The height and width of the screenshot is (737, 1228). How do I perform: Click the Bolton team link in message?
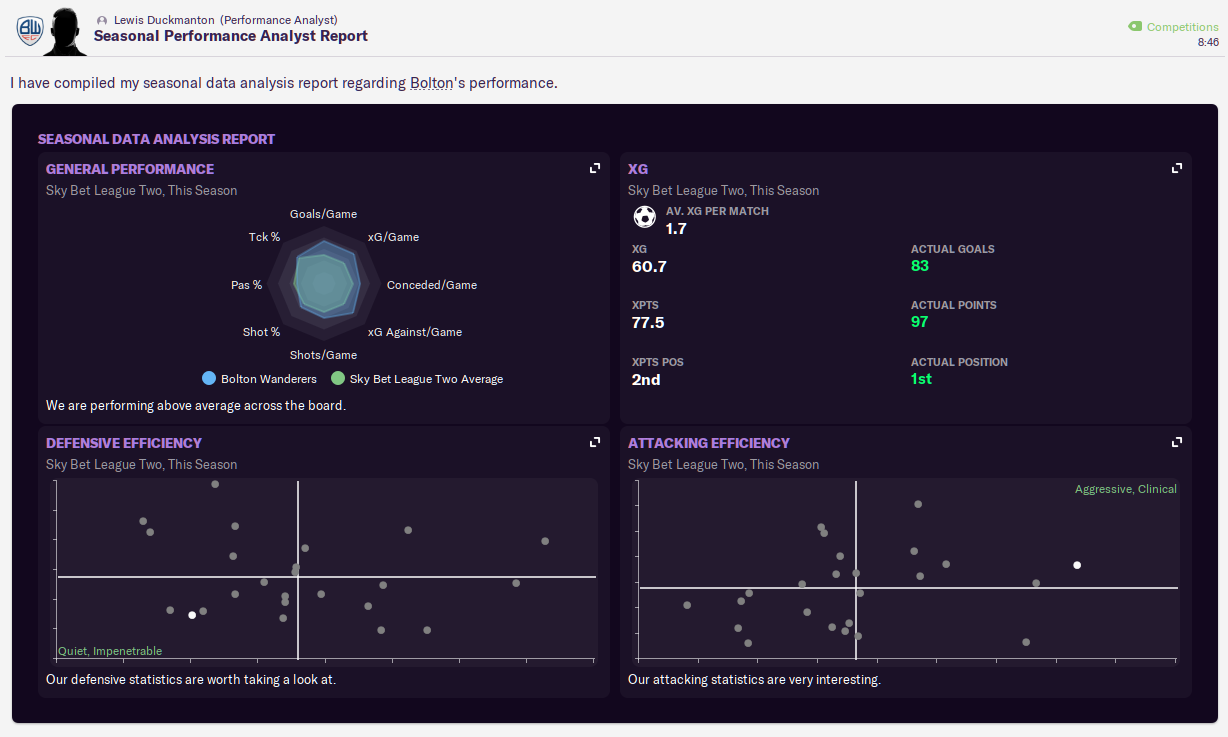pyautogui.click(x=432, y=83)
